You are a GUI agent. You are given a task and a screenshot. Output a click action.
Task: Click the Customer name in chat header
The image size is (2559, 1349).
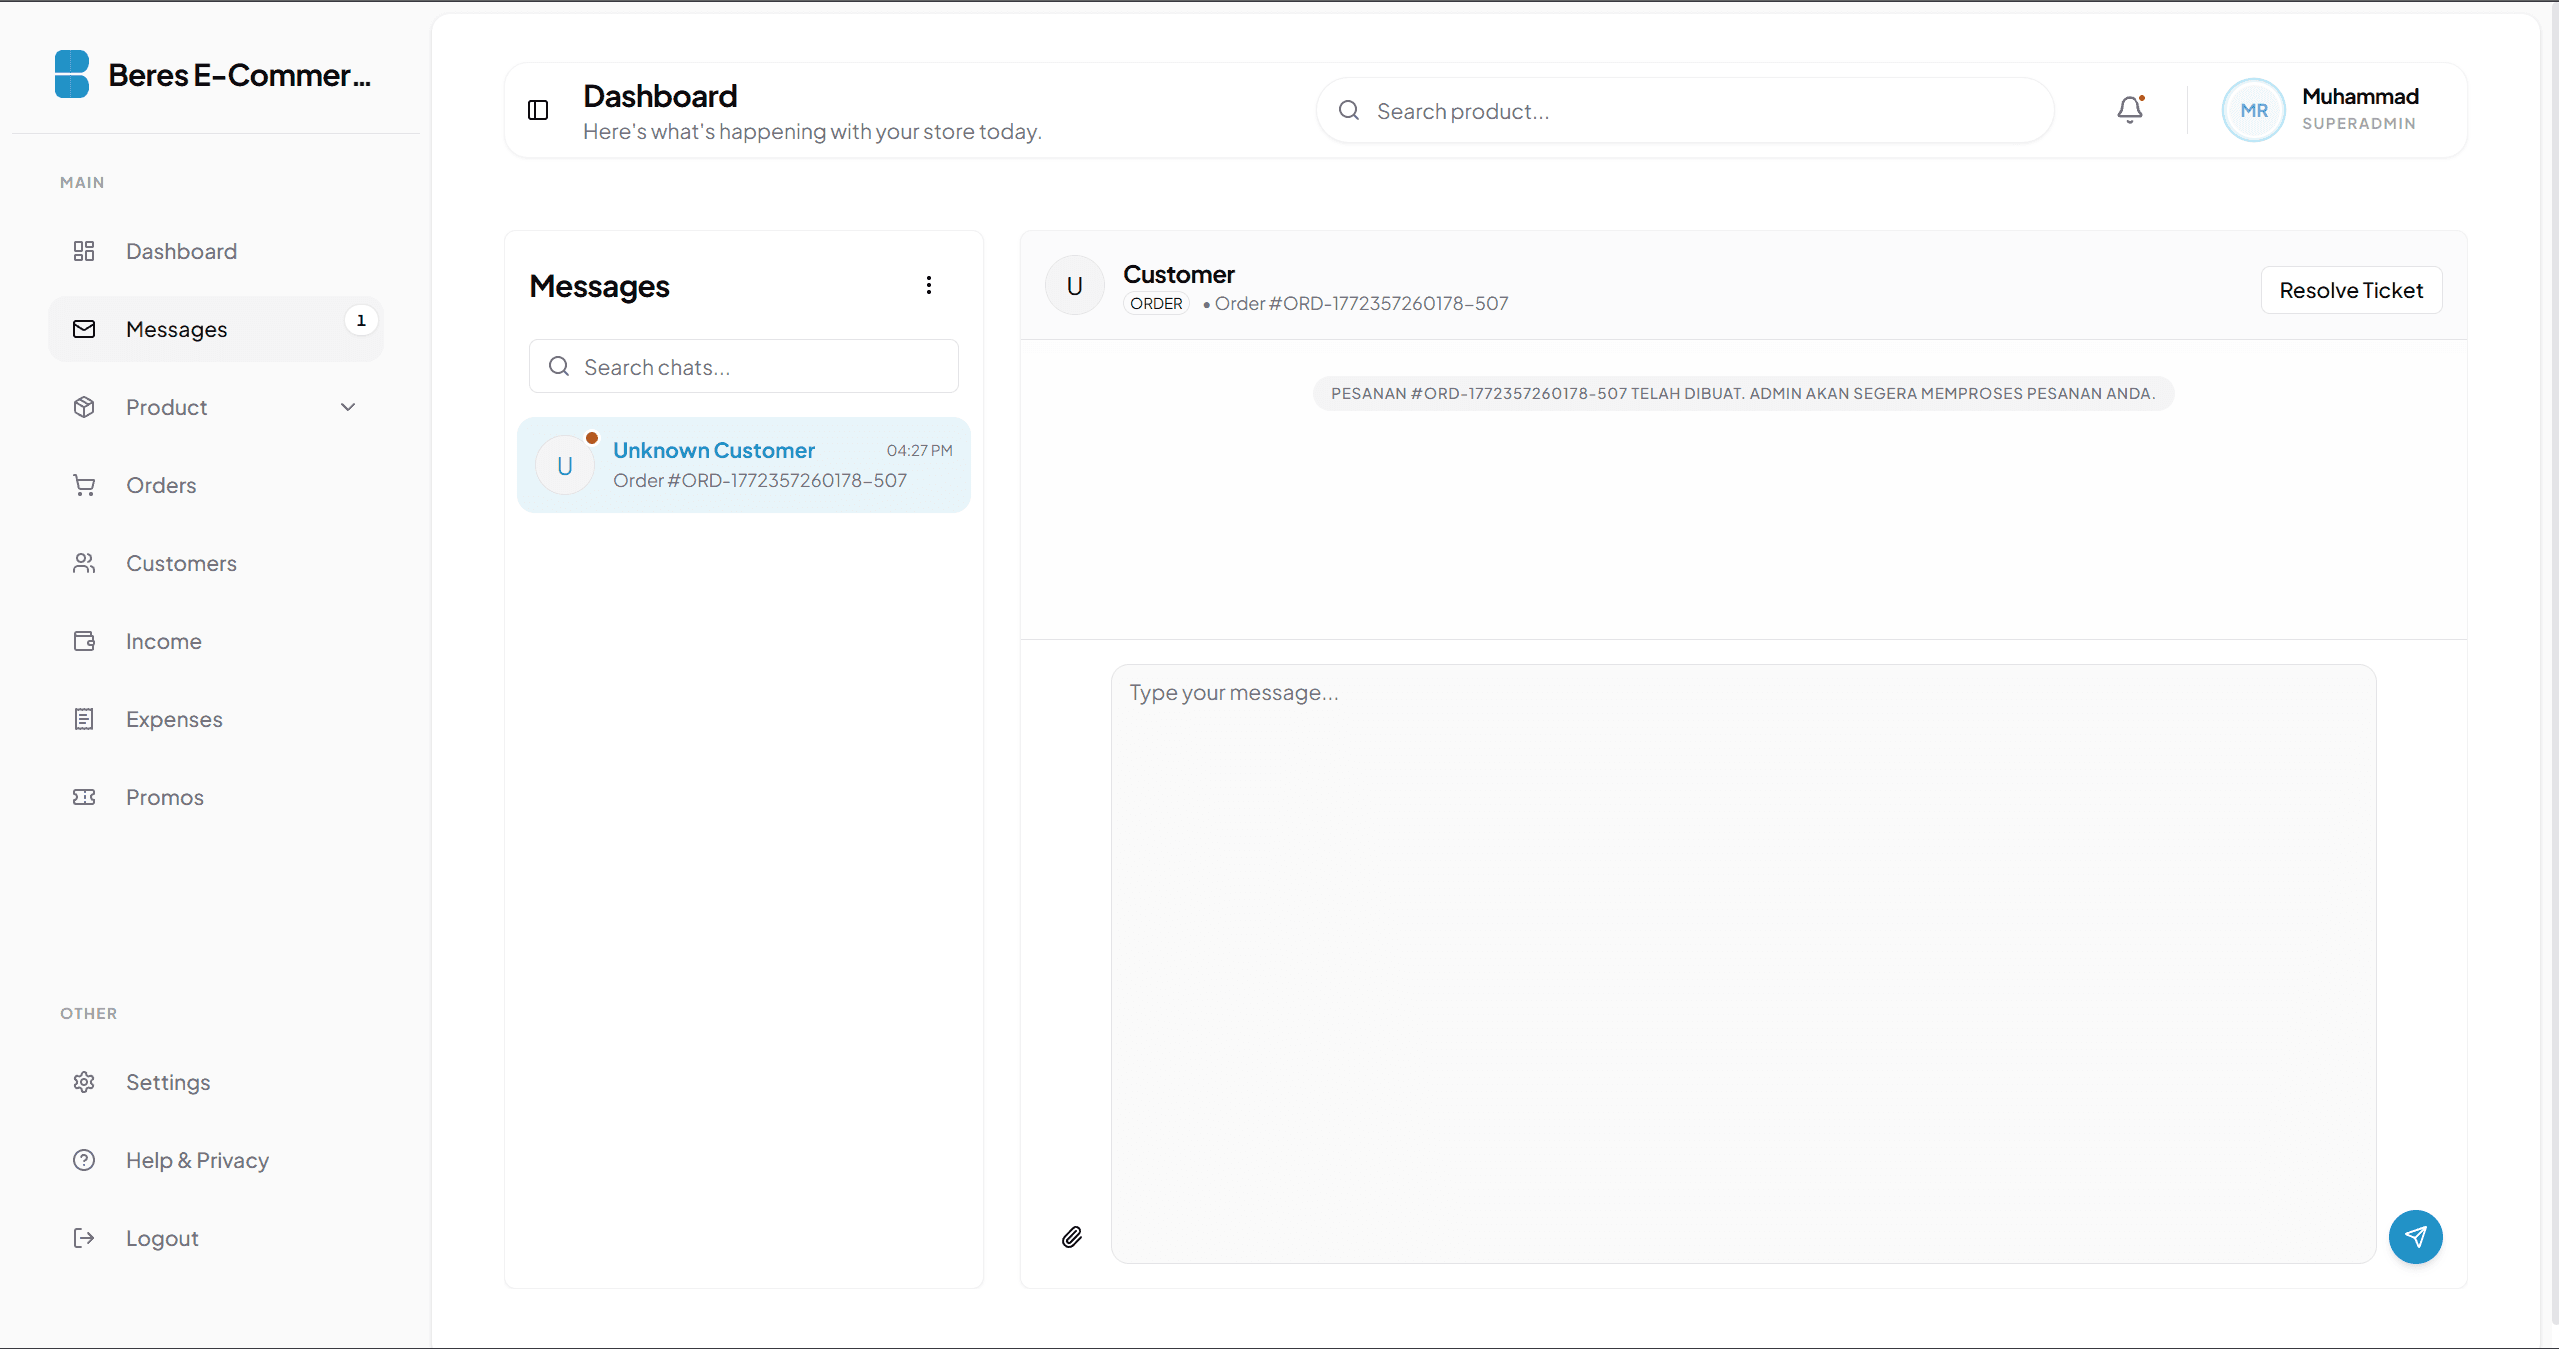1178,274
